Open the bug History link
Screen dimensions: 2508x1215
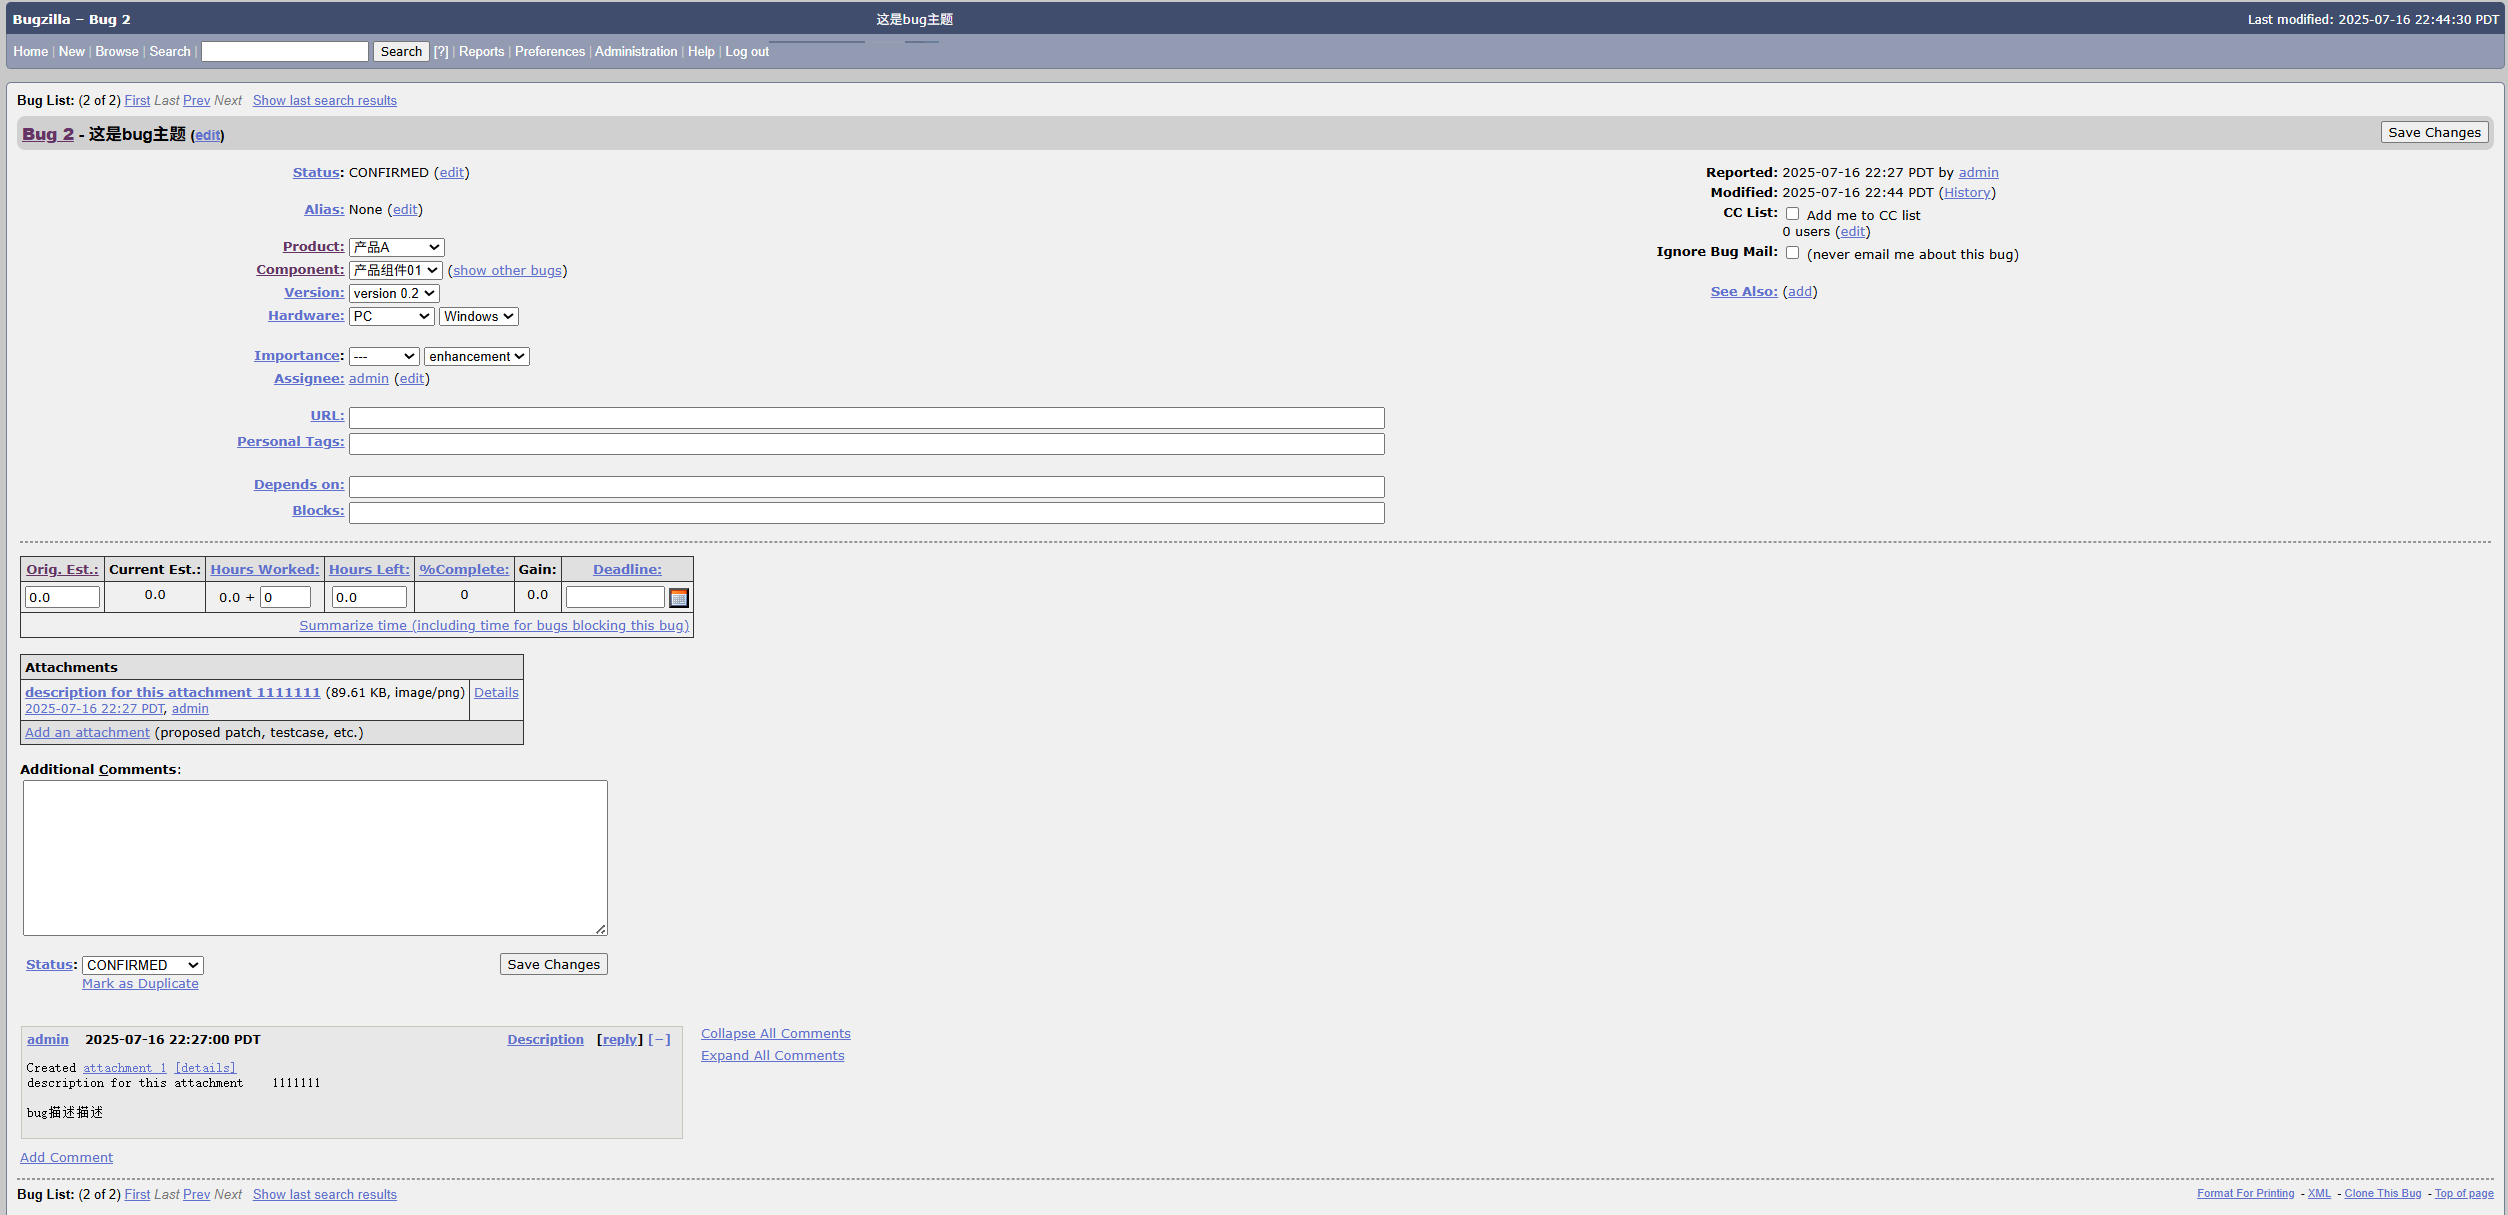click(1966, 193)
